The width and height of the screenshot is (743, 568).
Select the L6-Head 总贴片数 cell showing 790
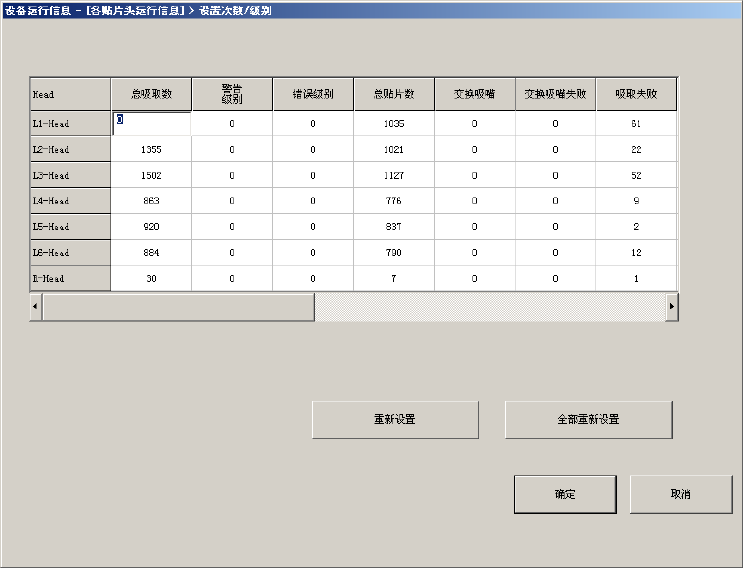point(394,252)
